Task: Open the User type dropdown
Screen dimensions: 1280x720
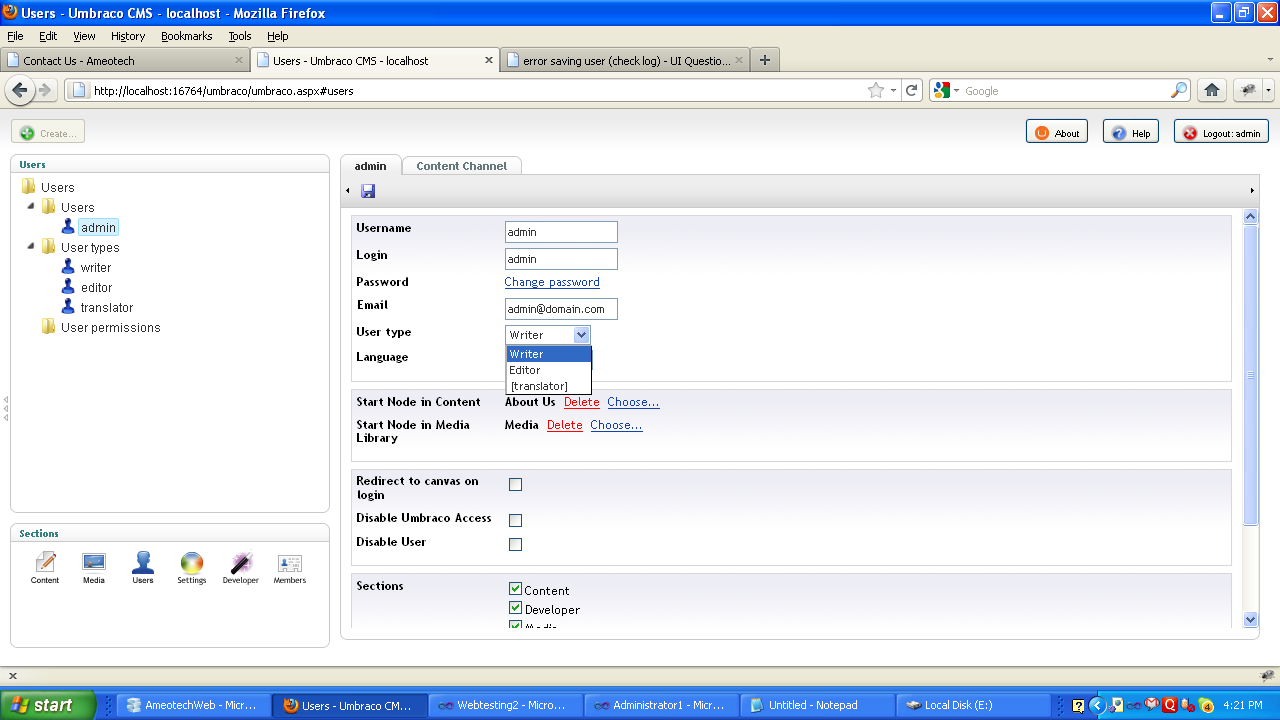Action: [548, 335]
